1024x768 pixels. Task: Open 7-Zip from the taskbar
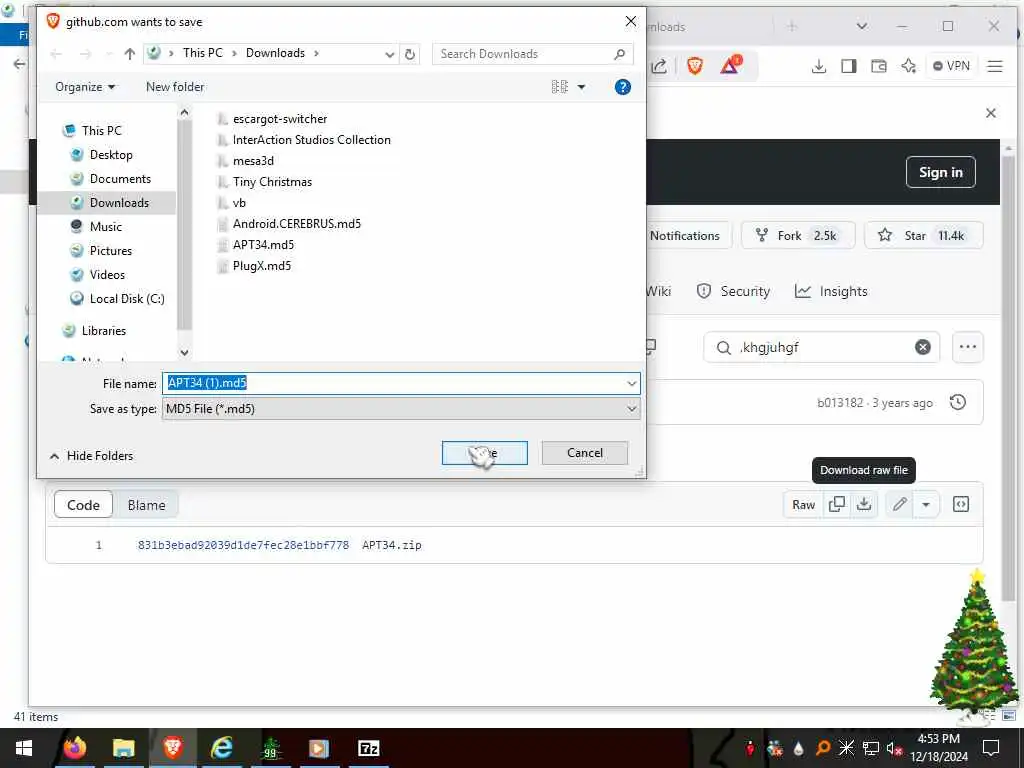coord(368,748)
